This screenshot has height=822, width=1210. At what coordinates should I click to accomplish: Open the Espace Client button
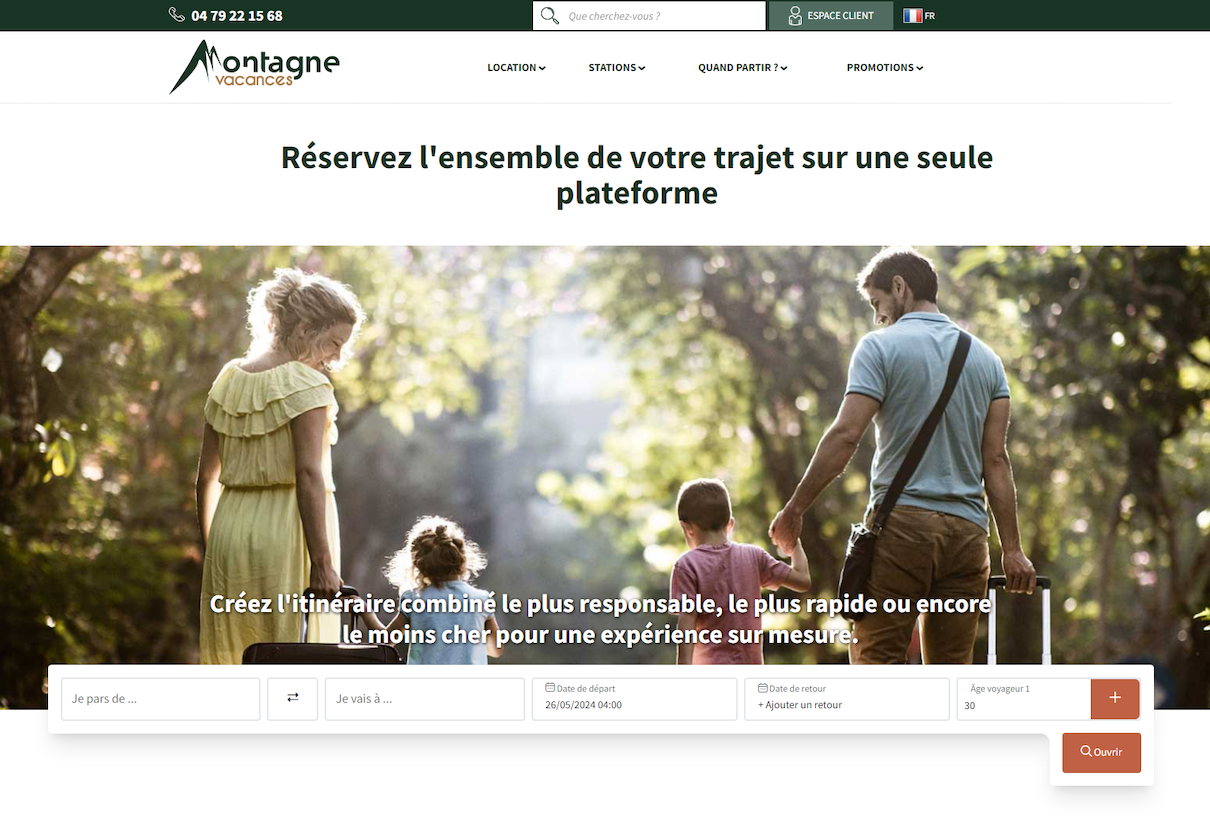831,16
